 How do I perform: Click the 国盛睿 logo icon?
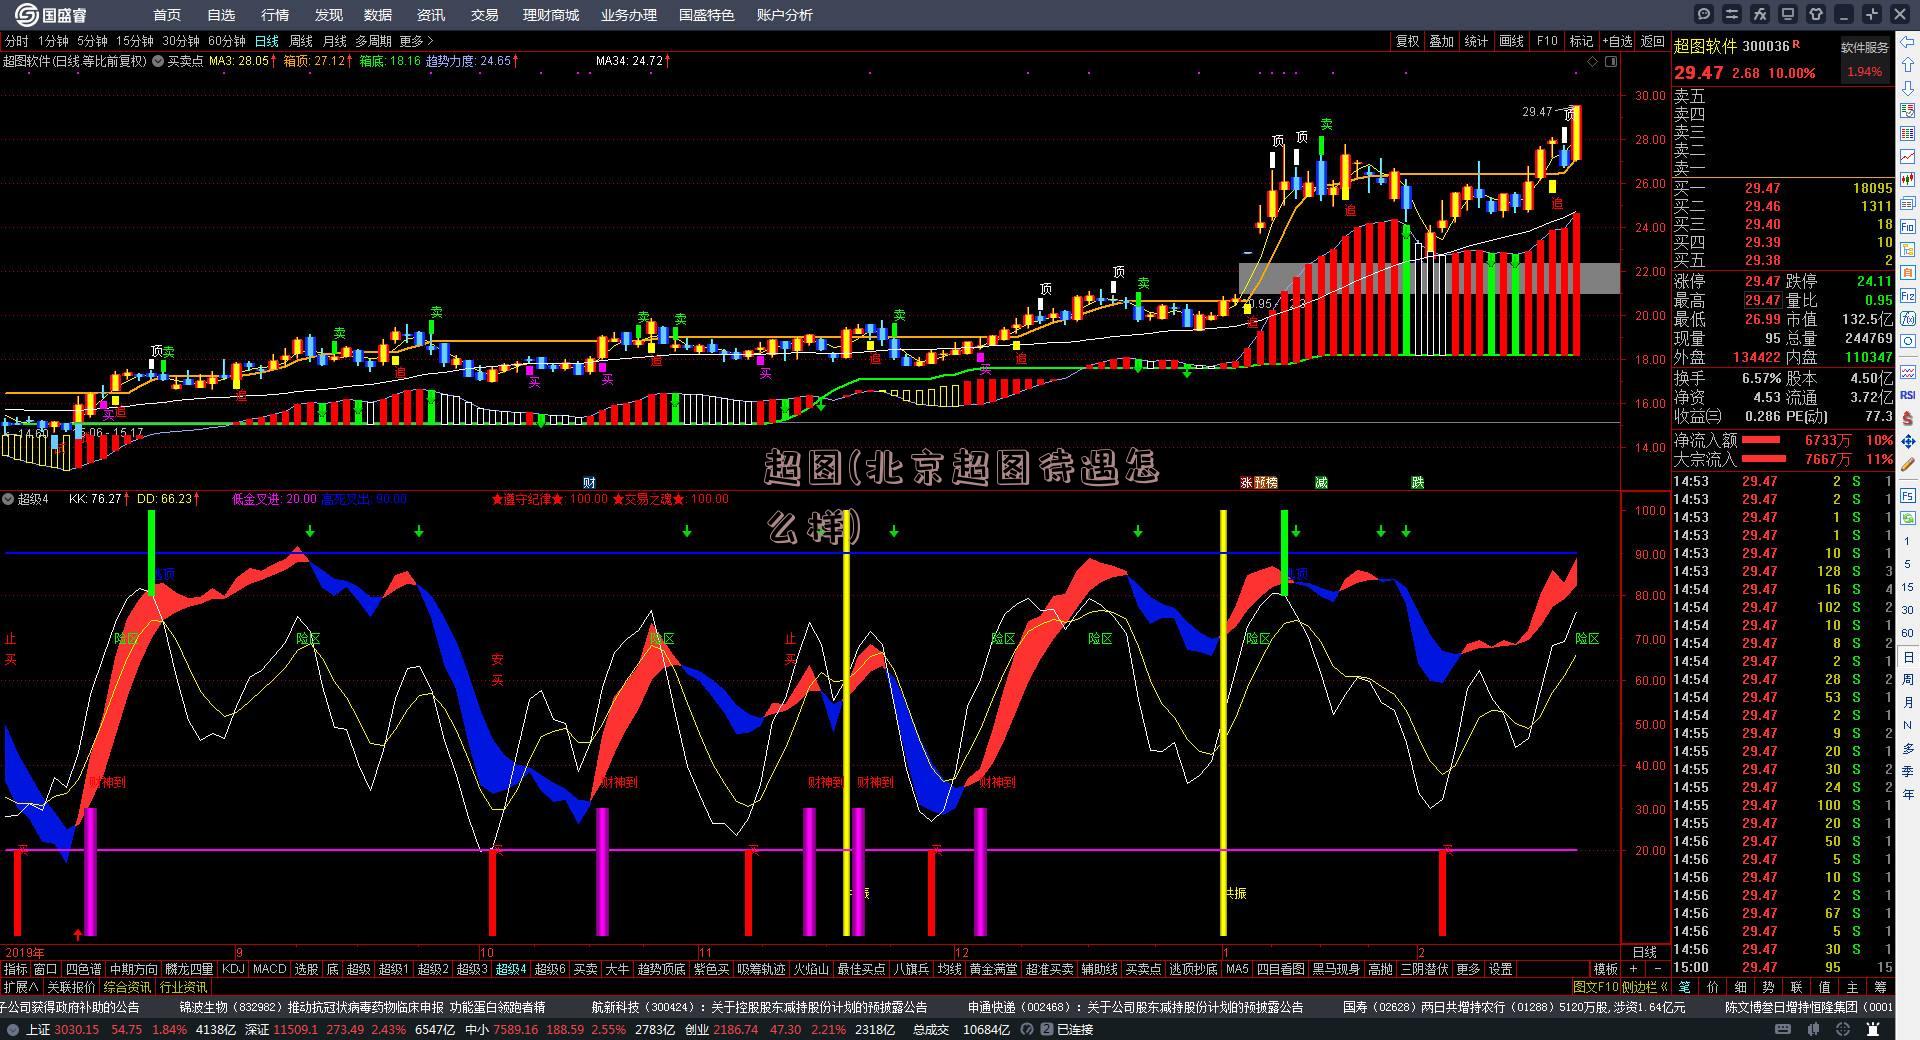click(x=26, y=15)
